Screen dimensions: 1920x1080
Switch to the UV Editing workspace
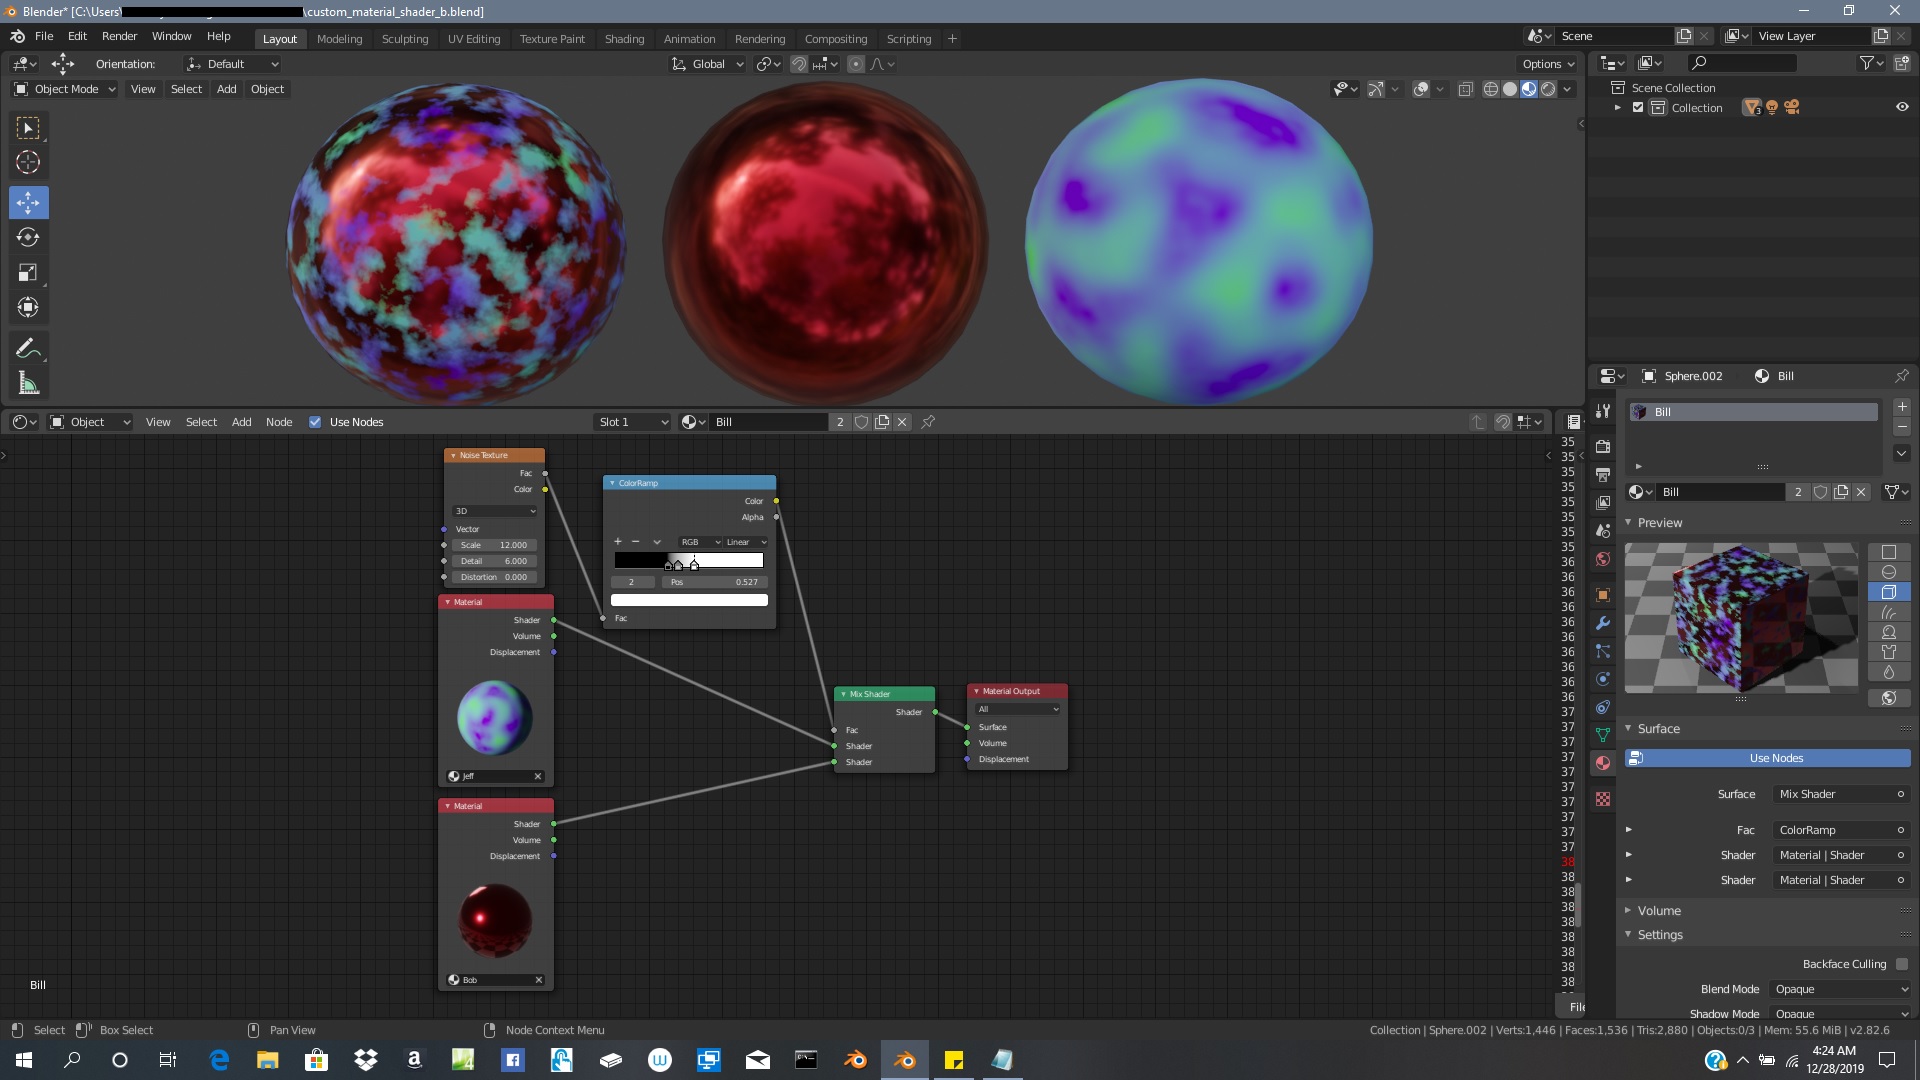(474, 39)
